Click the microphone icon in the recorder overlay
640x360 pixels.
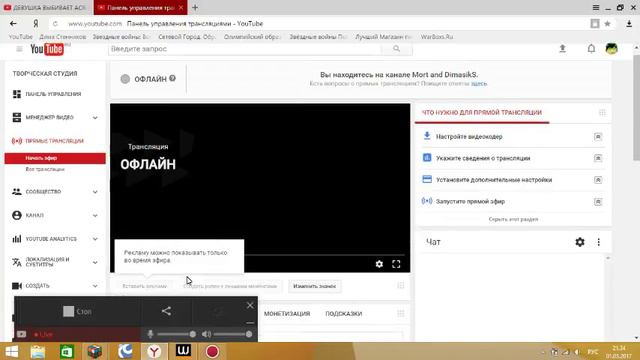click(x=150, y=334)
